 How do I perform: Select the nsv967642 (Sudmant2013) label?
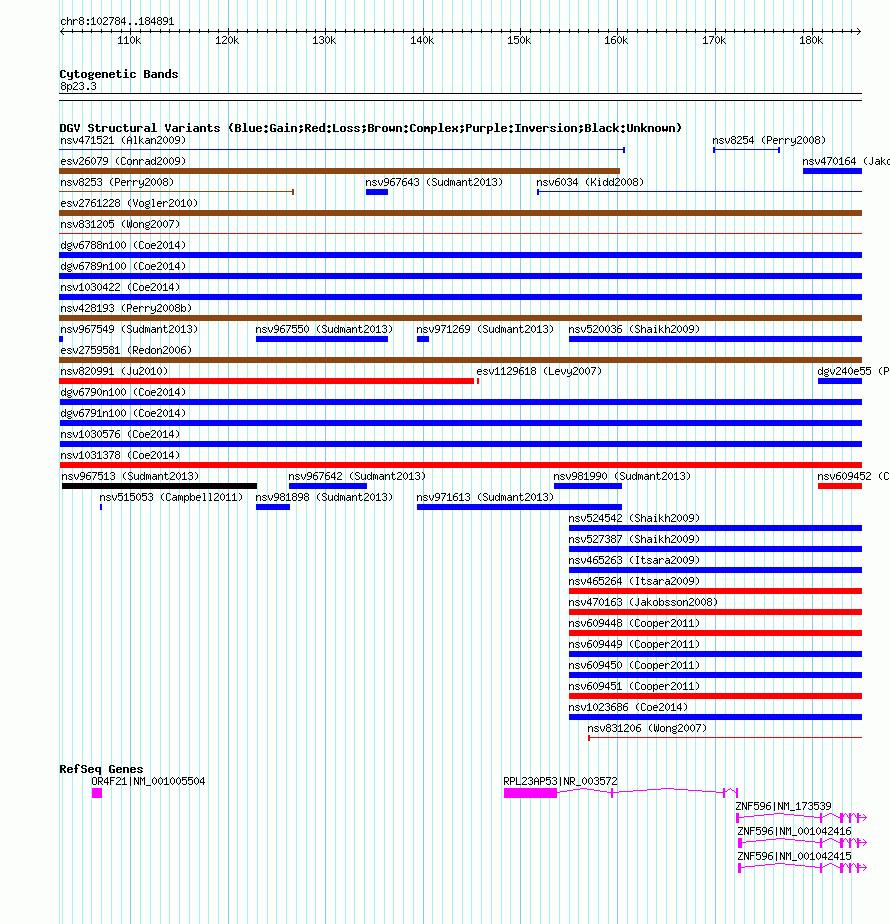tap(357, 476)
